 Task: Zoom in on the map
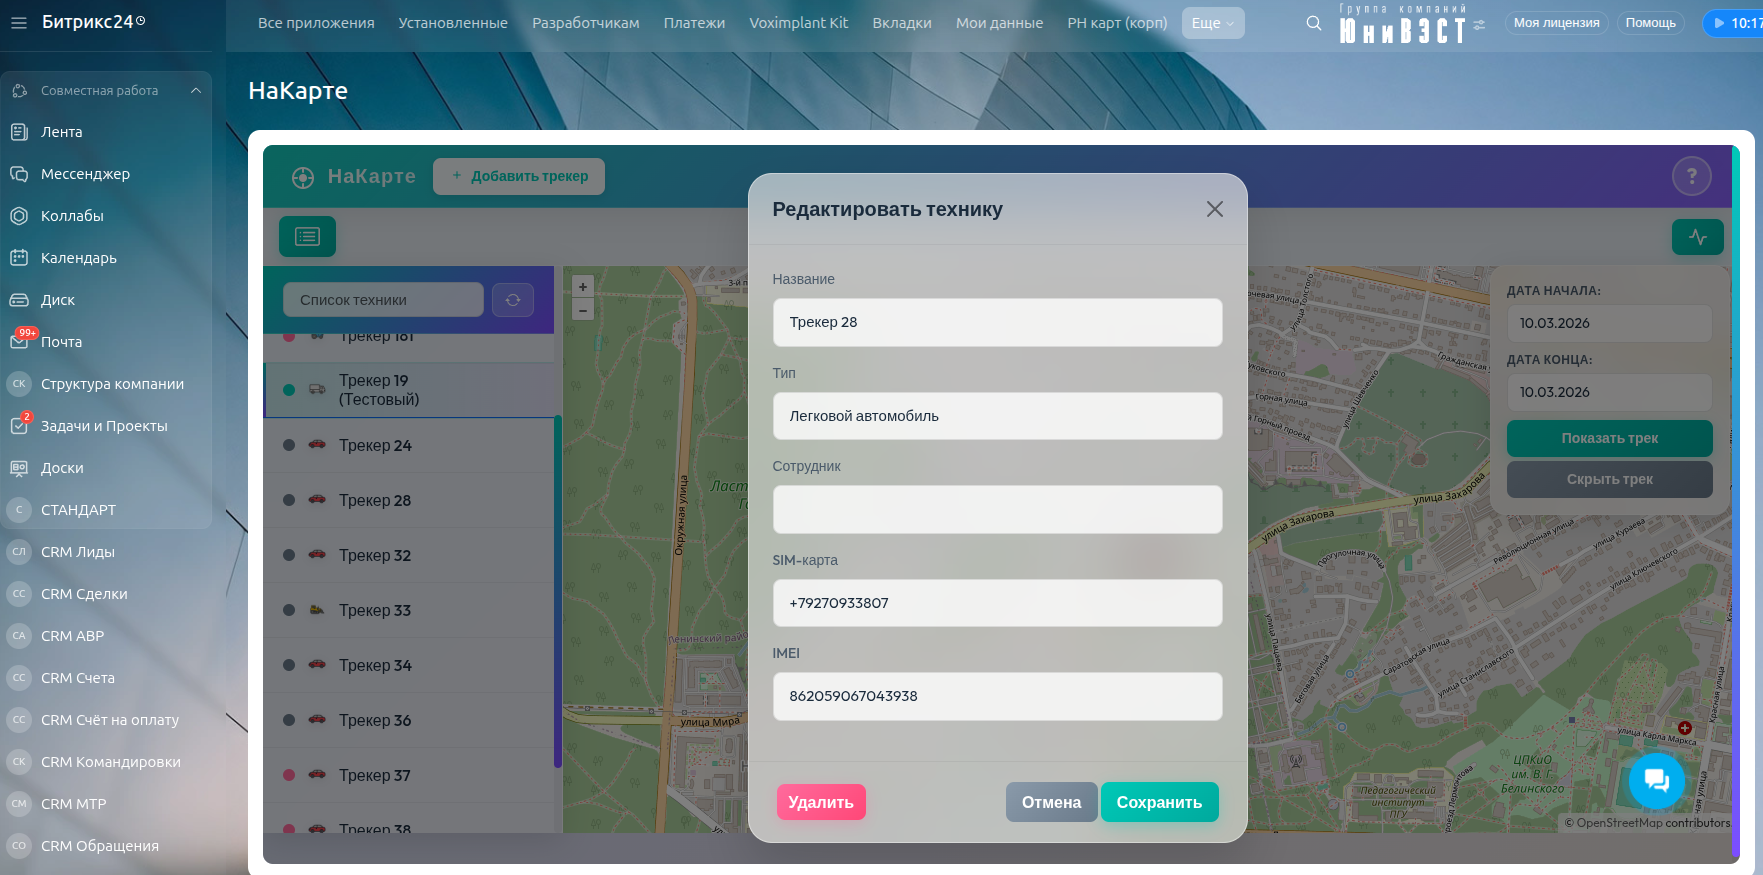583,287
